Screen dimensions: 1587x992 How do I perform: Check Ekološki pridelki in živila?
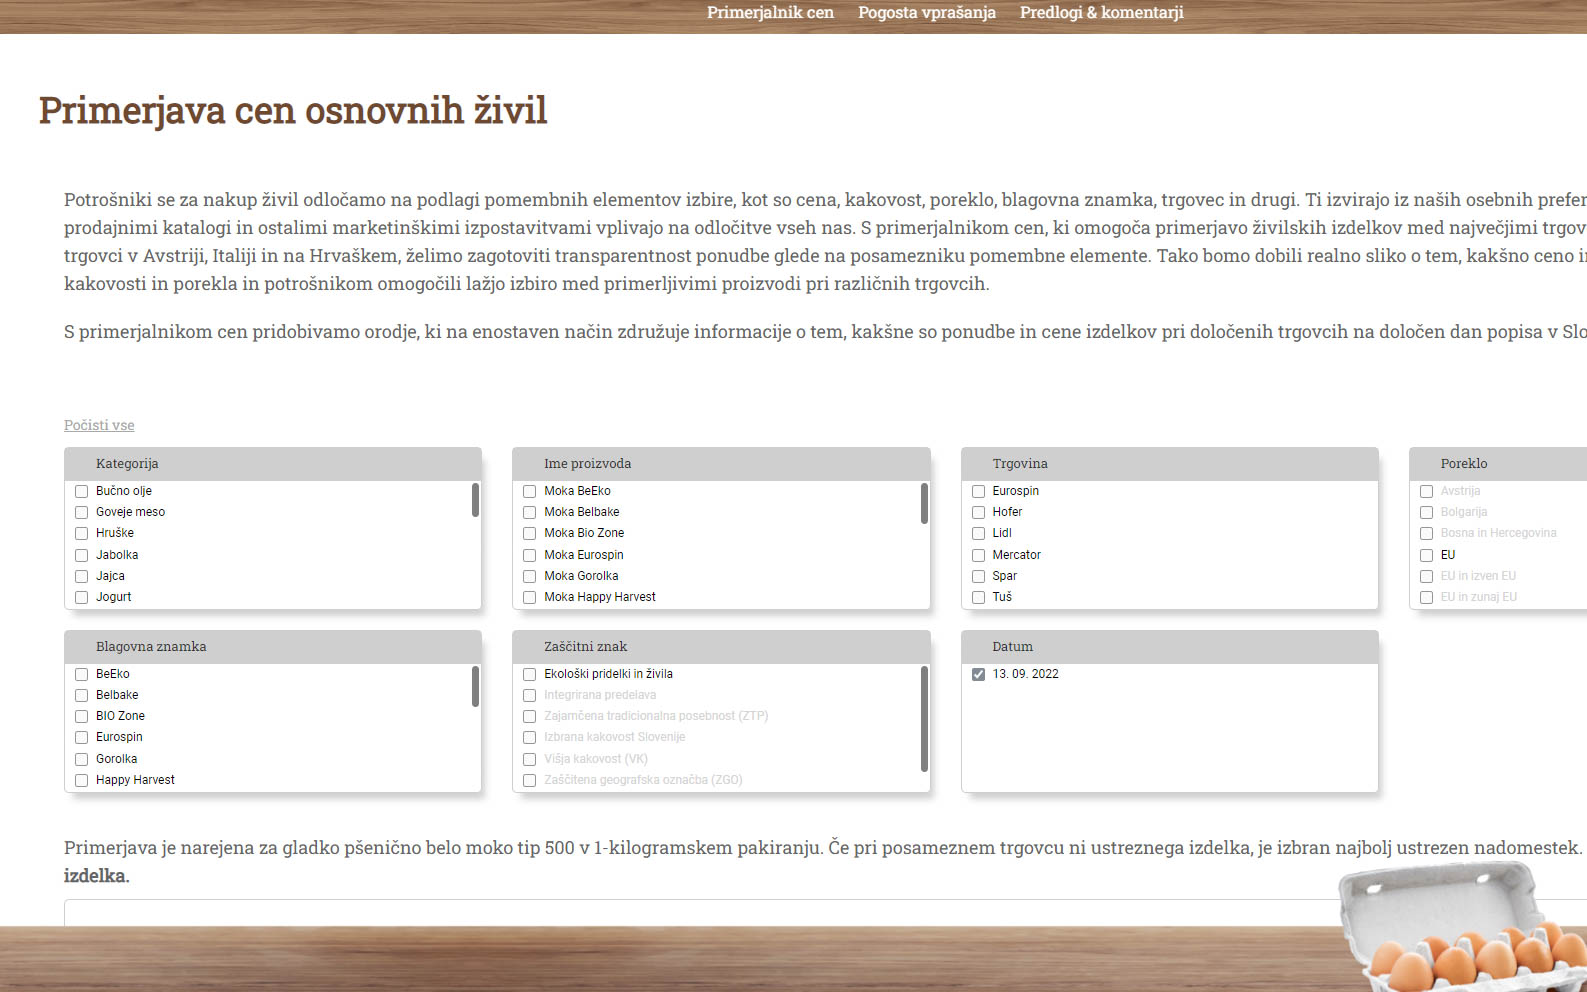[x=530, y=674]
